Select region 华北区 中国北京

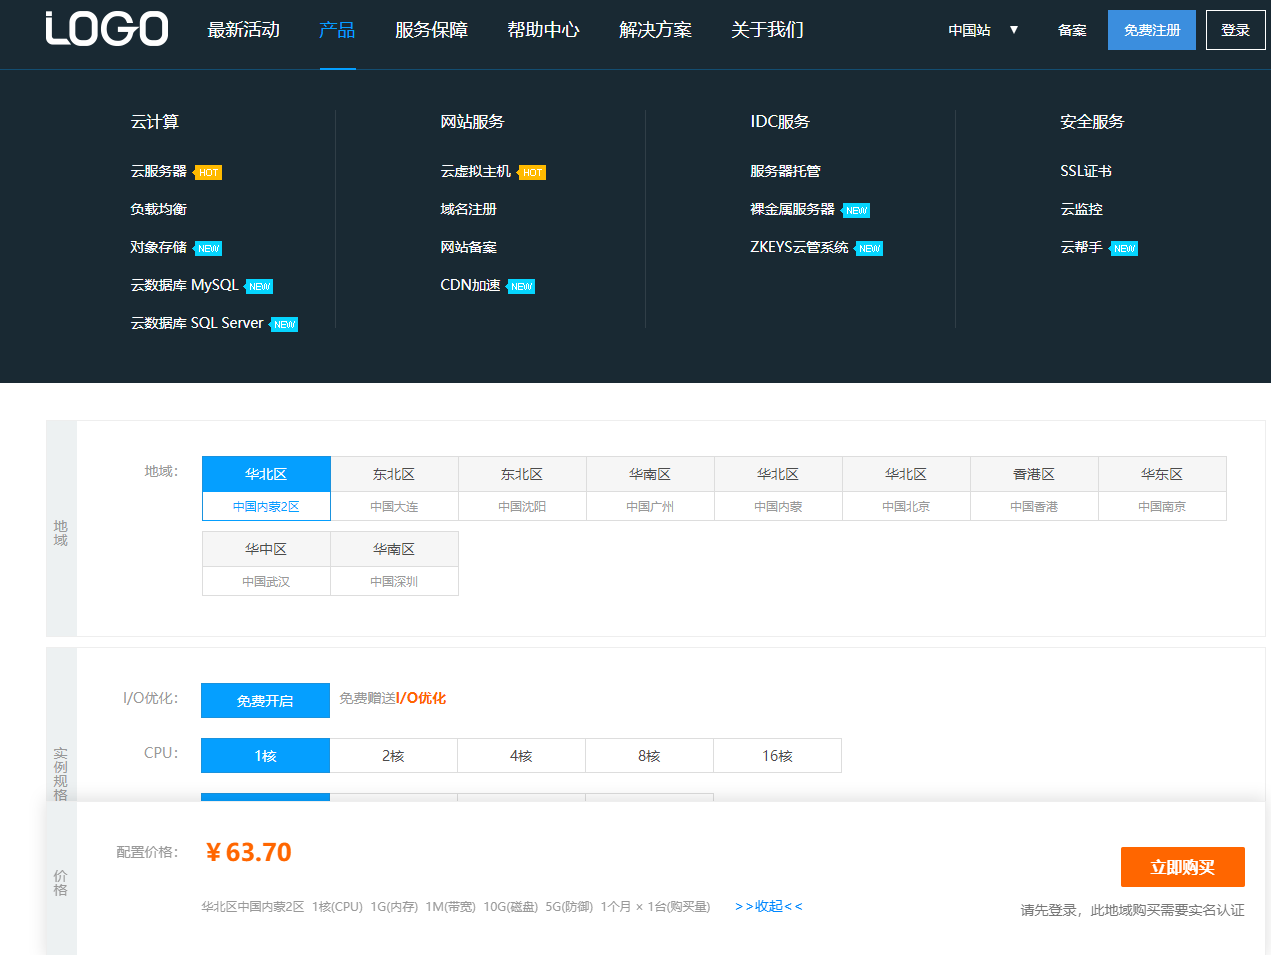(x=906, y=489)
